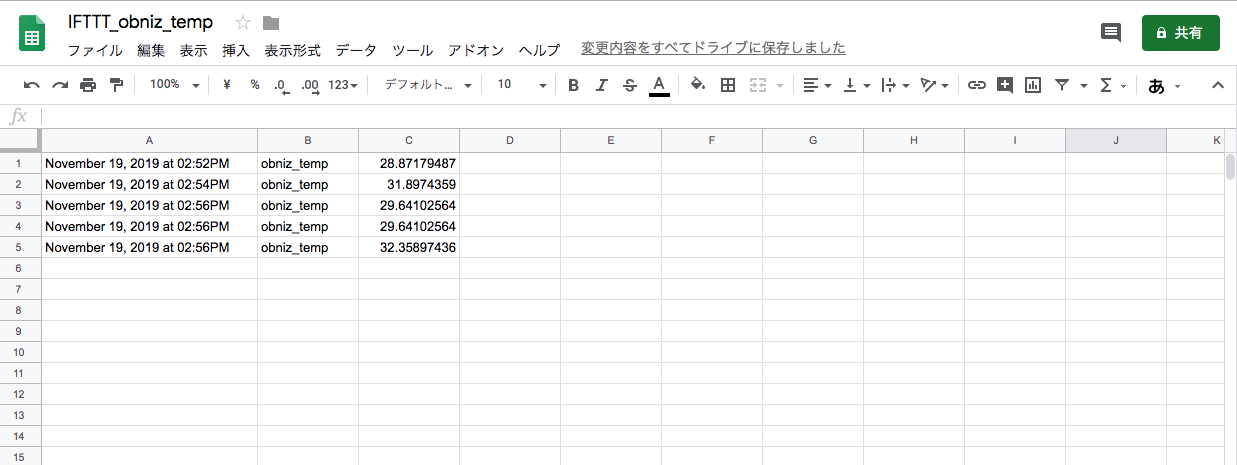Click the print icon
This screenshot has height=465, width=1237.
click(88, 85)
